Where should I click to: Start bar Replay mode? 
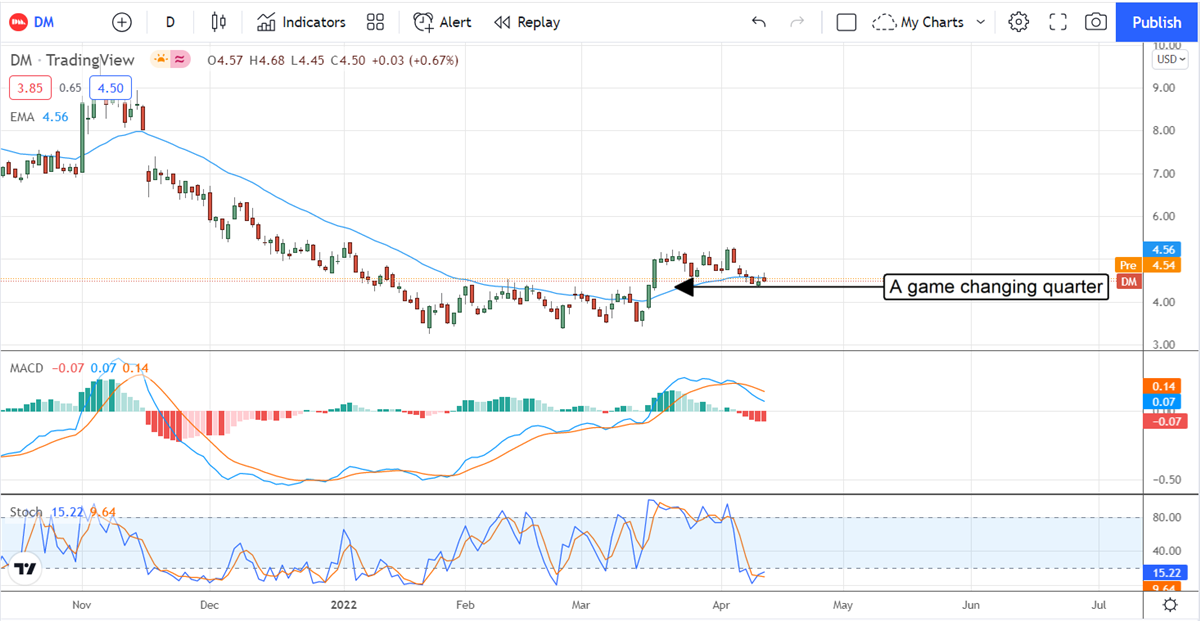(527, 22)
